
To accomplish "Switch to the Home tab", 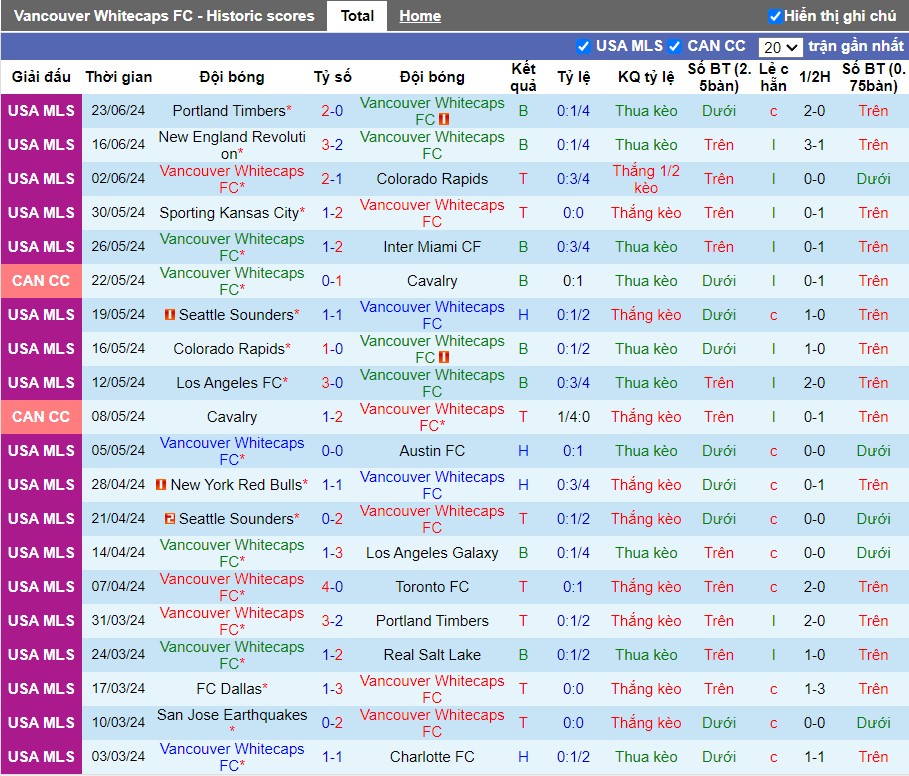I will pyautogui.click(x=420, y=16).
